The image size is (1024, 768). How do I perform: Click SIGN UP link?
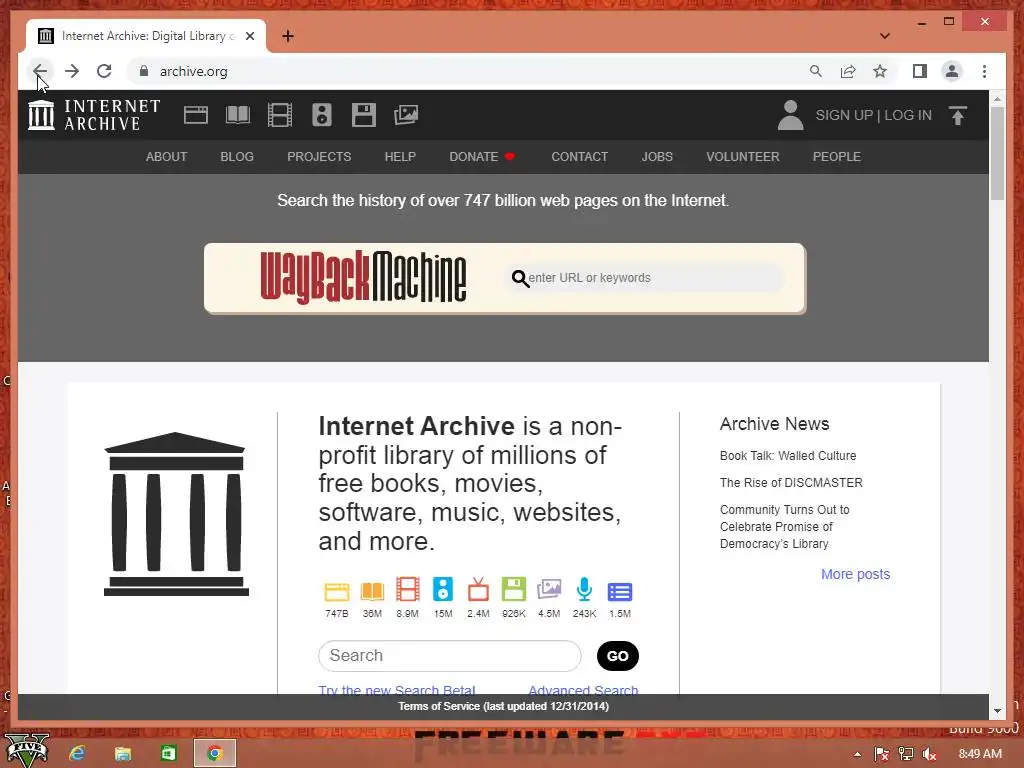[x=844, y=115]
